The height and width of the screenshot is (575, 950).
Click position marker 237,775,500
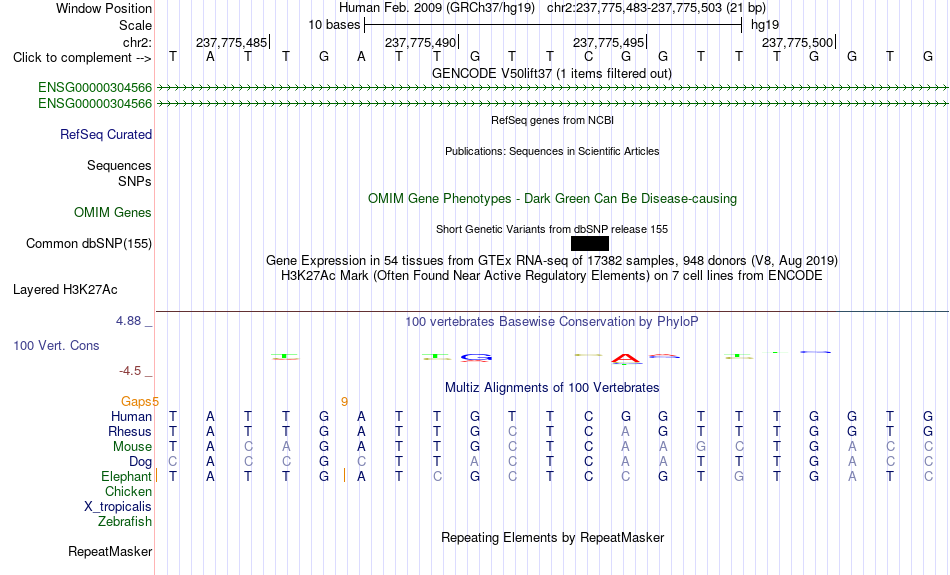coord(797,42)
